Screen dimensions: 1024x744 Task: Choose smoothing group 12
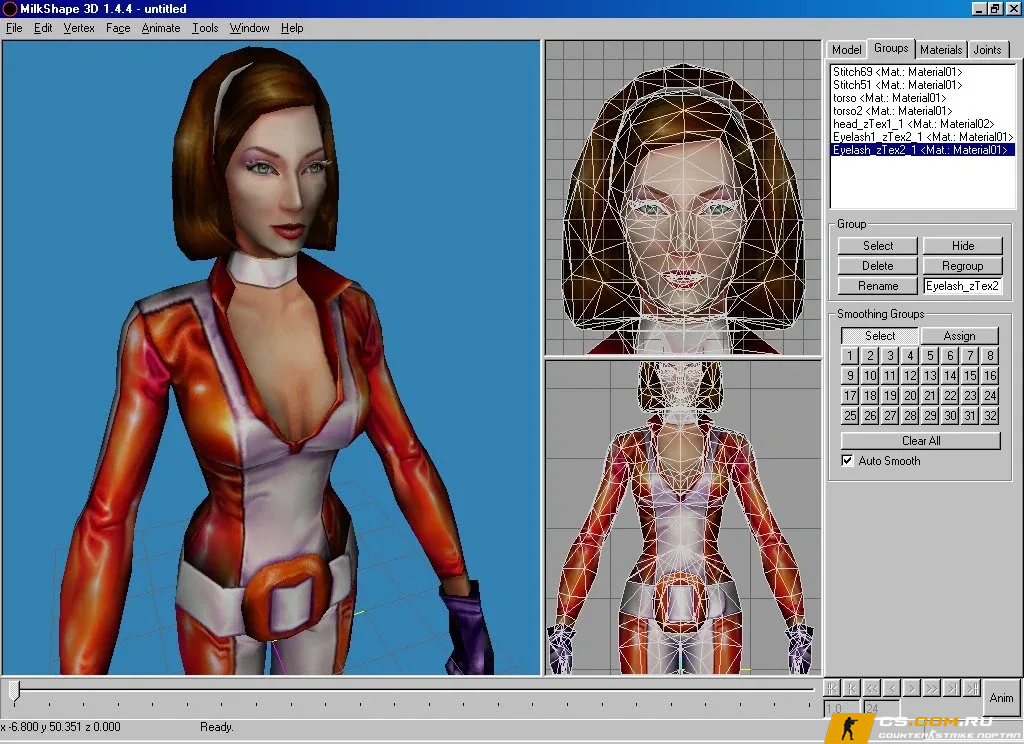pos(910,376)
